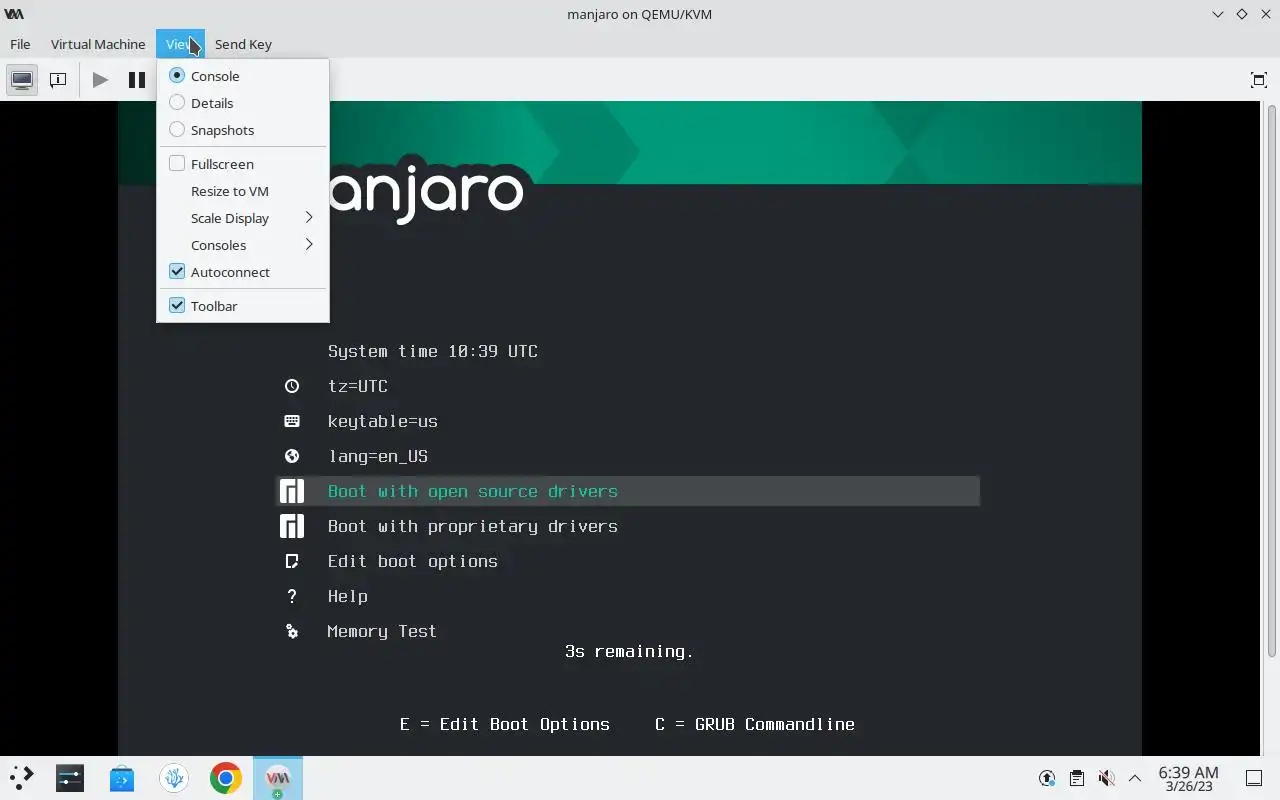Open the clock showing 6:39 AM

click(x=1188, y=778)
